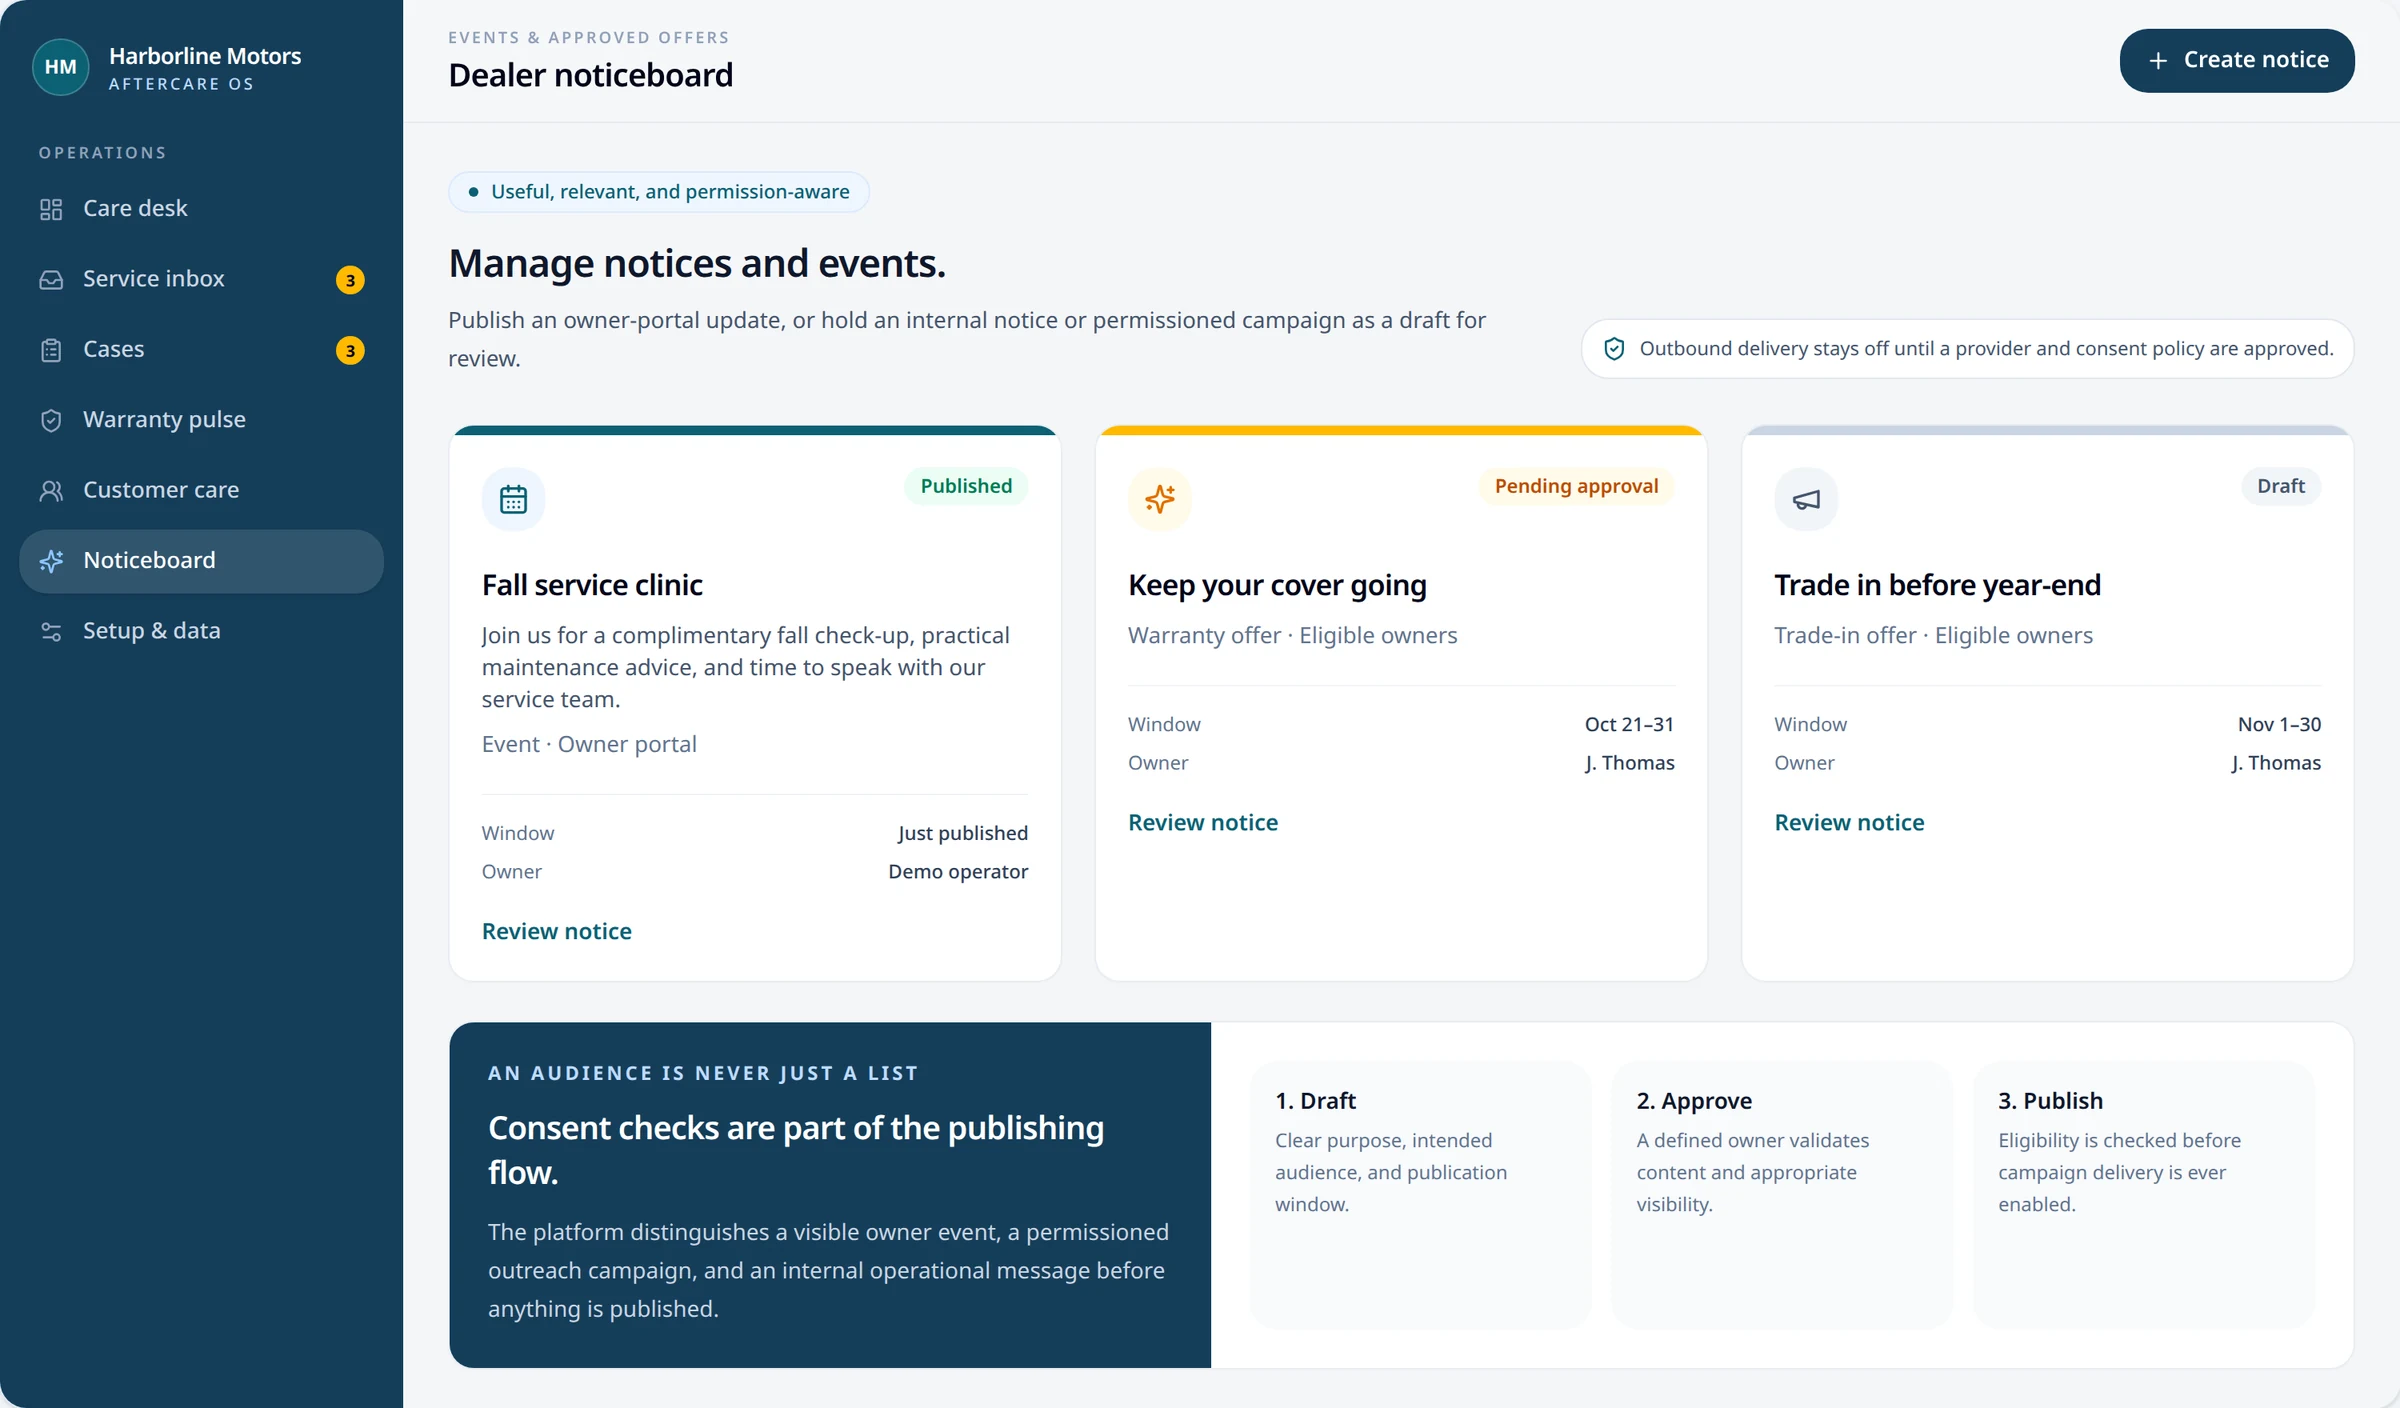2400x1408 pixels.
Task: Click the Published status badge
Action: click(x=966, y=486)
